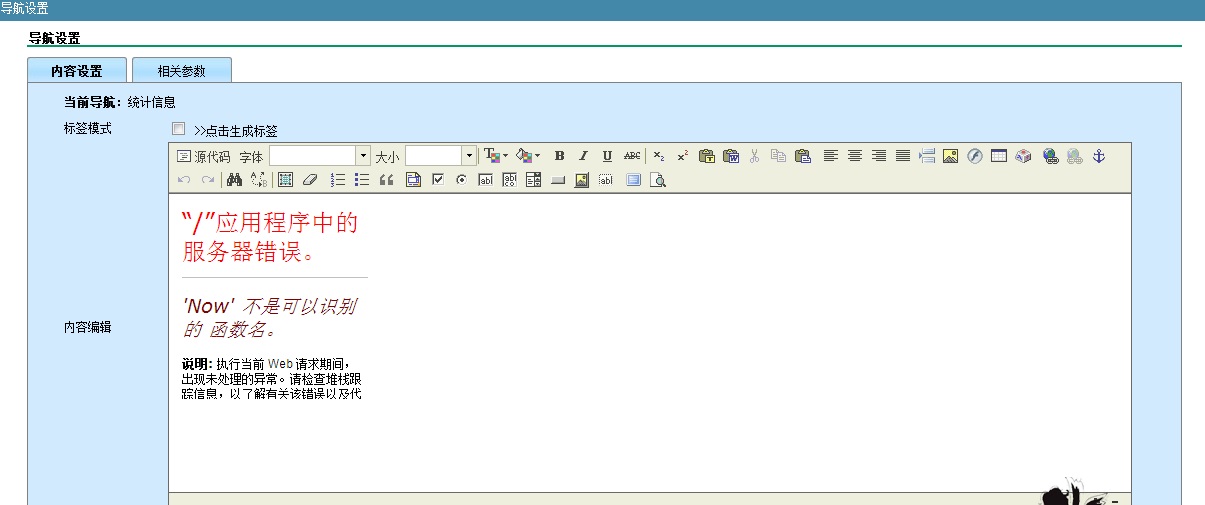Insert Flash using the Flash icon

pos(974,156)
